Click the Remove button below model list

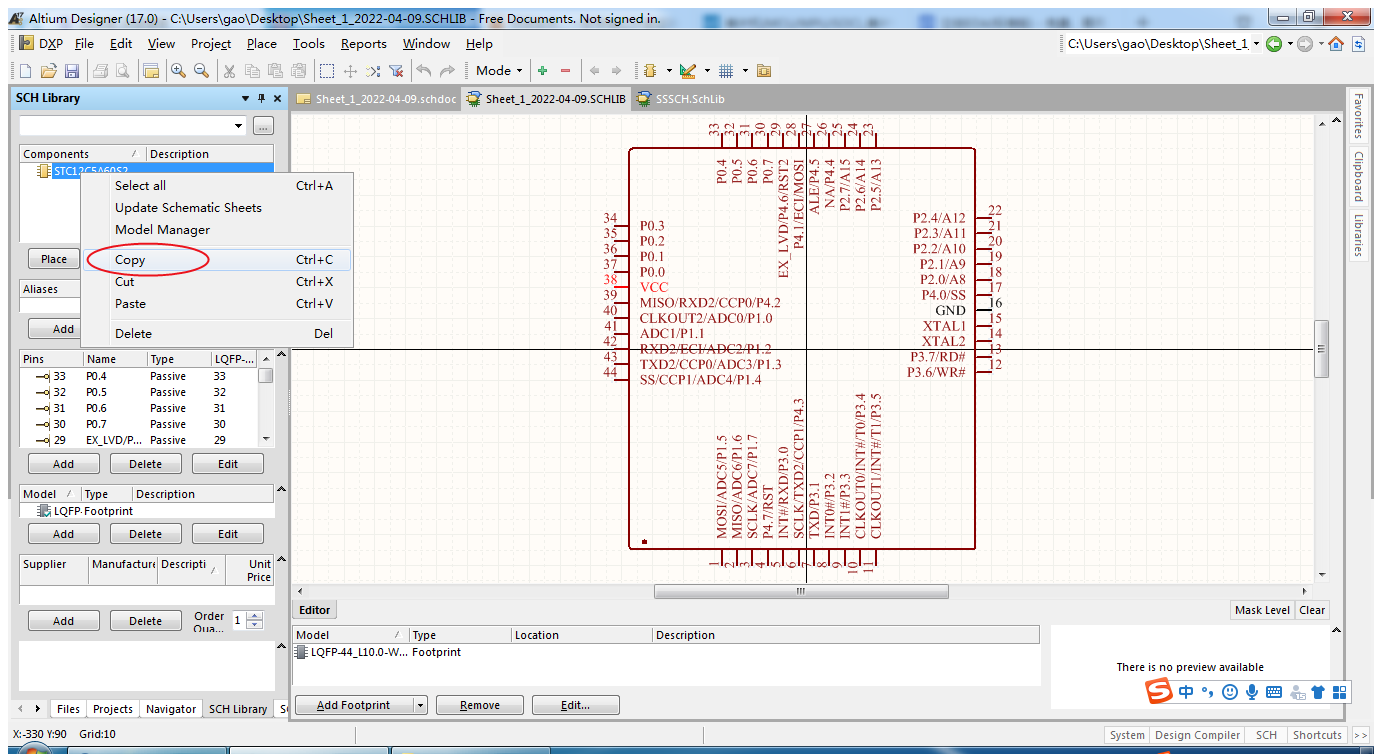(x=479, y=705)
